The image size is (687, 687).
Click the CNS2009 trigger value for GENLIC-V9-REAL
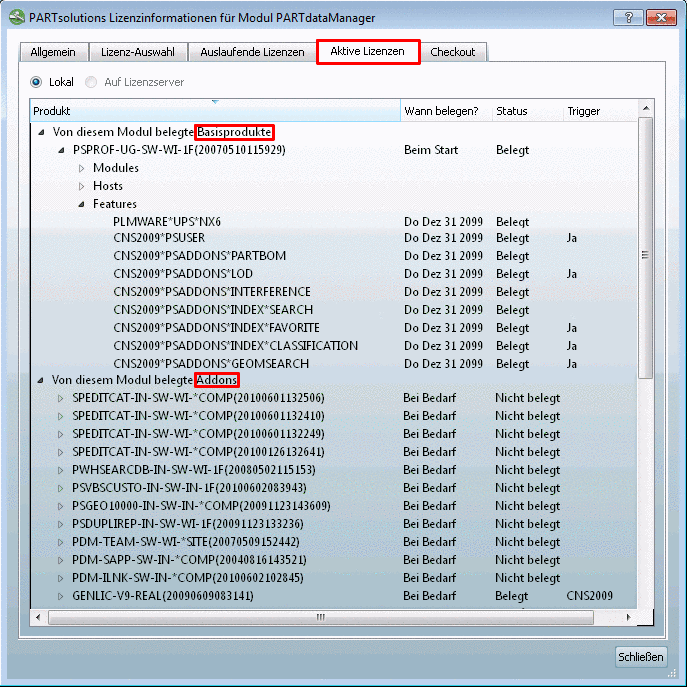point(589,596)
